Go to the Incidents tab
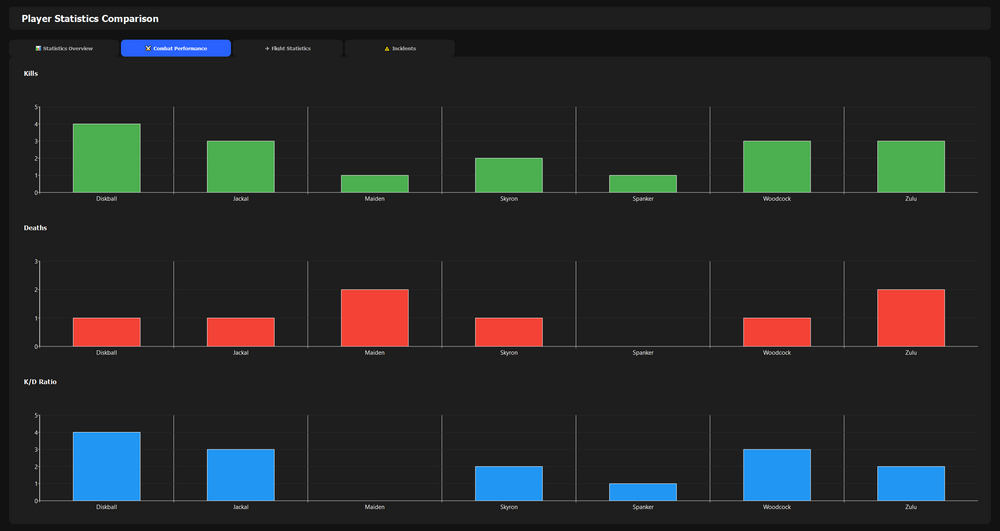The width and height of the screenshot is (1000, 531). [x=400, y=48]
